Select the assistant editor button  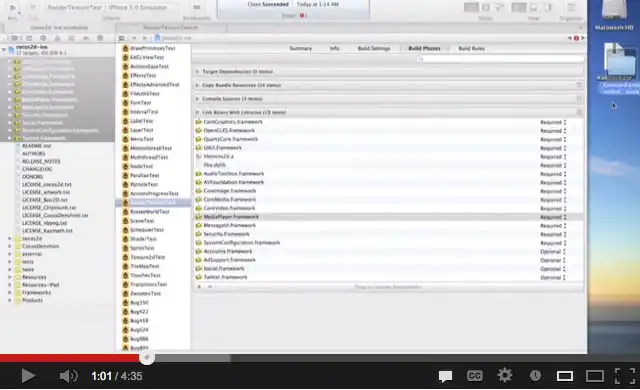pyautogui.click(x=486, y=7)
